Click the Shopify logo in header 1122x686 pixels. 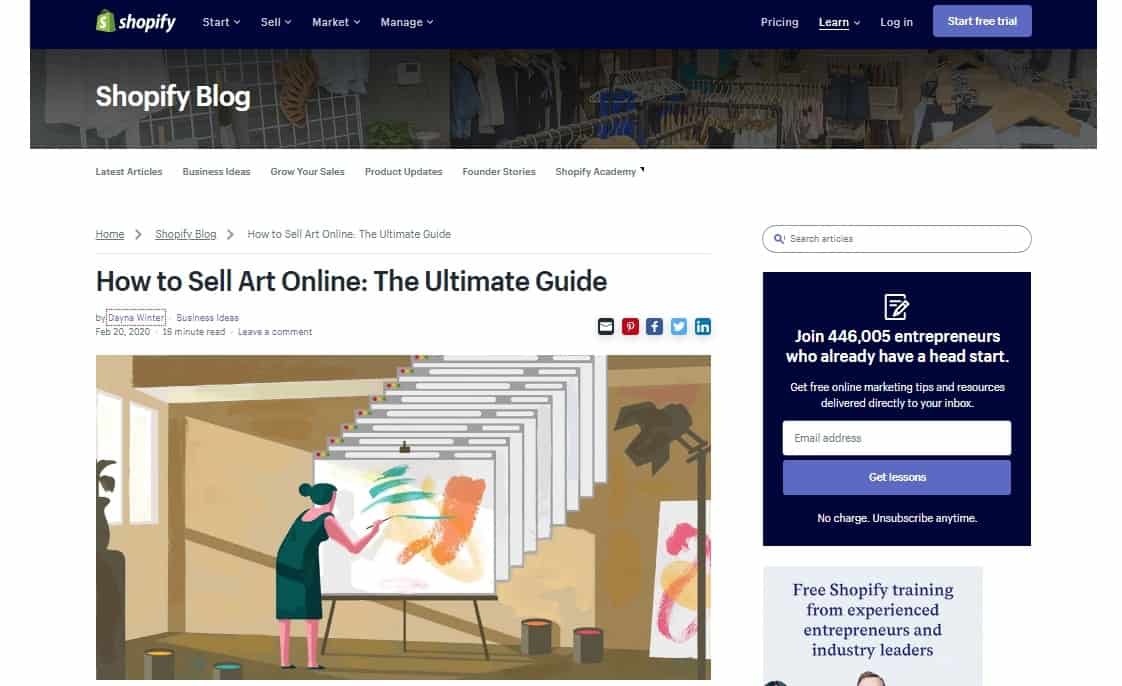click(x=136, y=21)
